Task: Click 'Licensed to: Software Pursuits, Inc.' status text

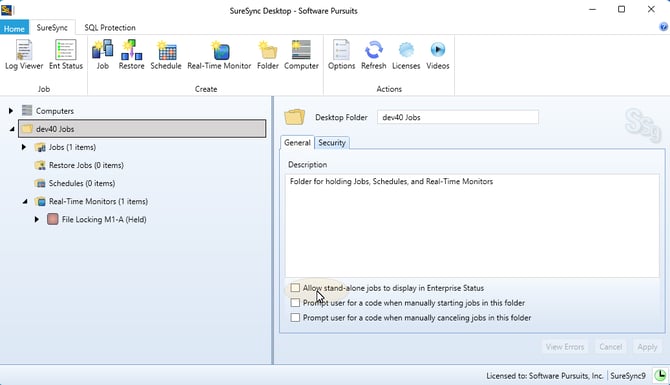Action: point(545,376)
